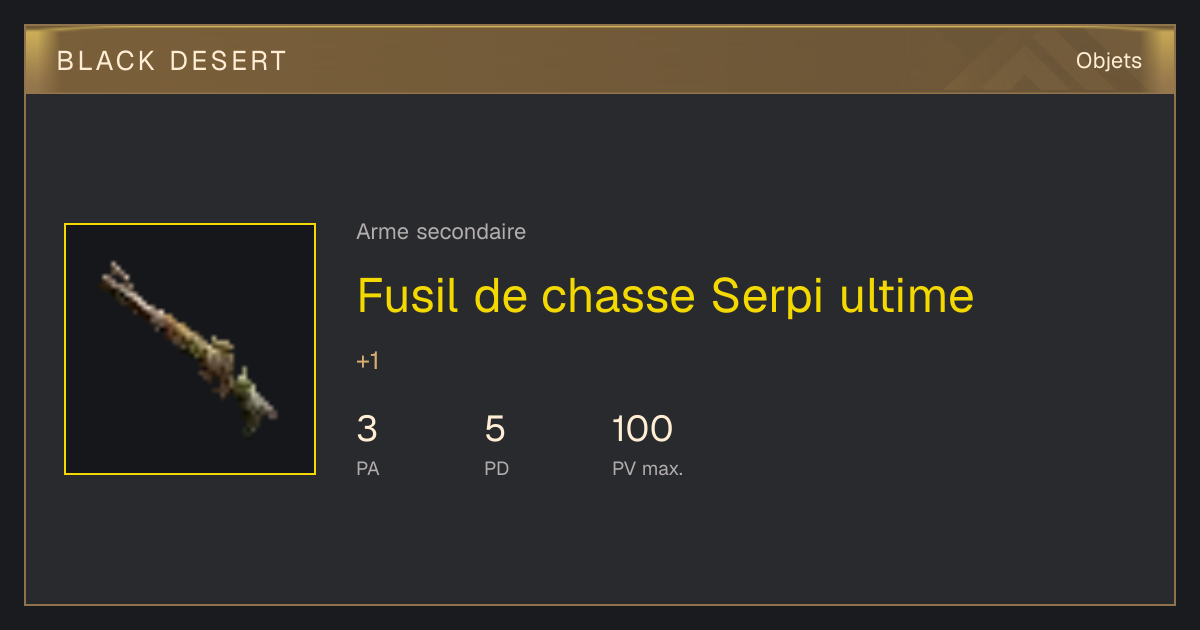This screenshot has height=630, width=1200.
Task: Click the Serpi shotgun item icon
Action: [x=189, y=348]
